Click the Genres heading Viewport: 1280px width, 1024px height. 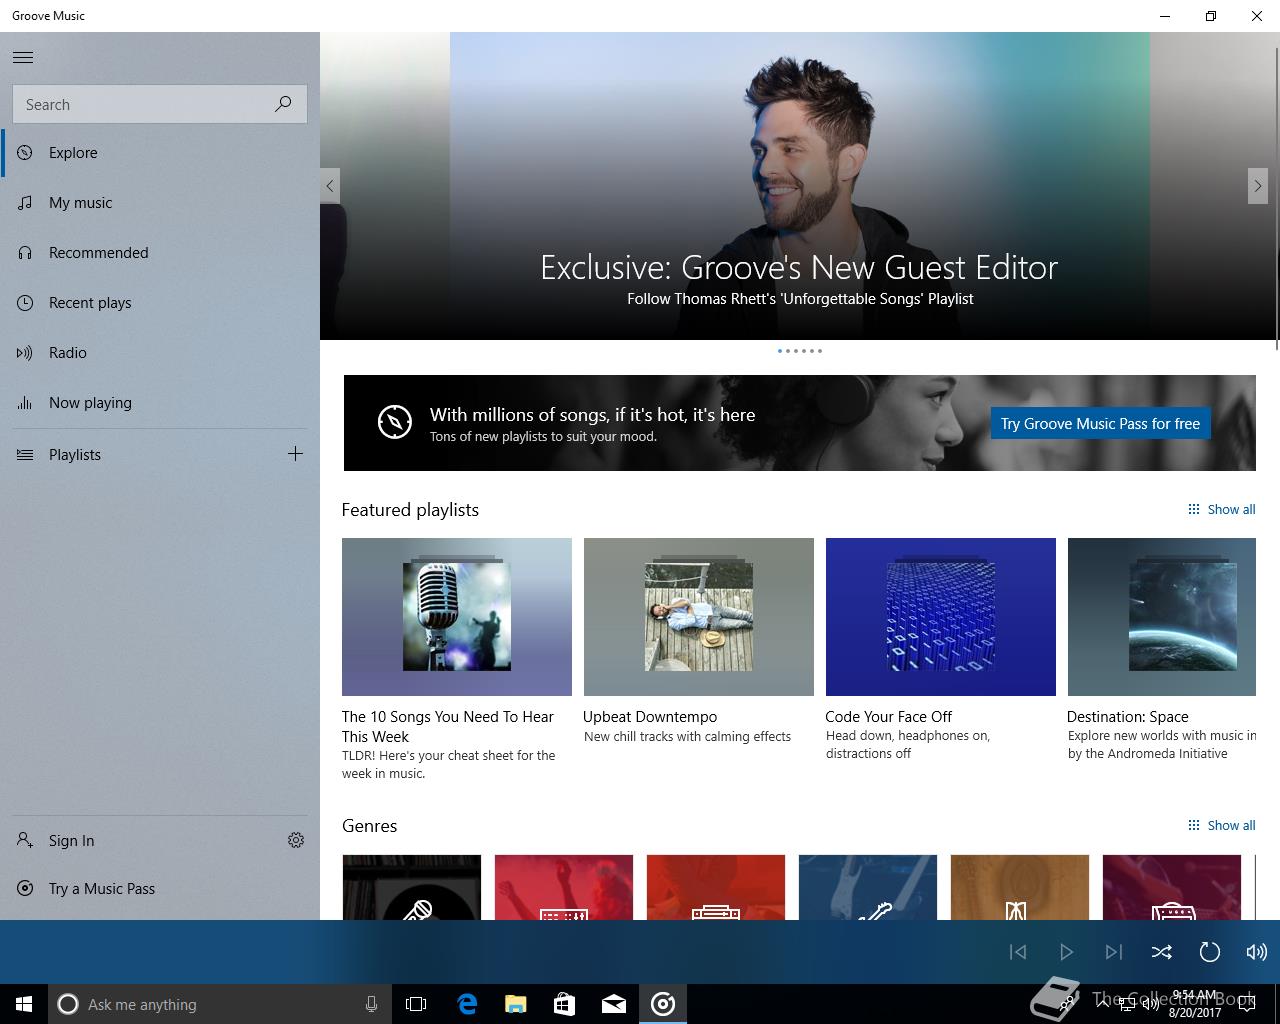[370, 826]
